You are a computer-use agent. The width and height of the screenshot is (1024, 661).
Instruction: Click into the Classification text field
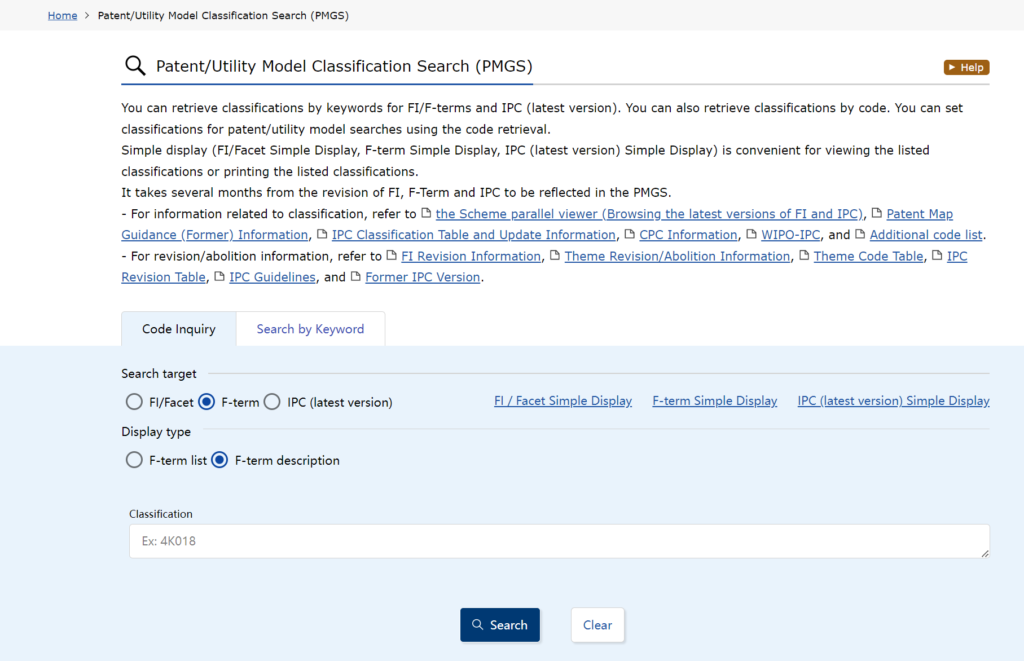pyautogui.click(x=558, y=541)
